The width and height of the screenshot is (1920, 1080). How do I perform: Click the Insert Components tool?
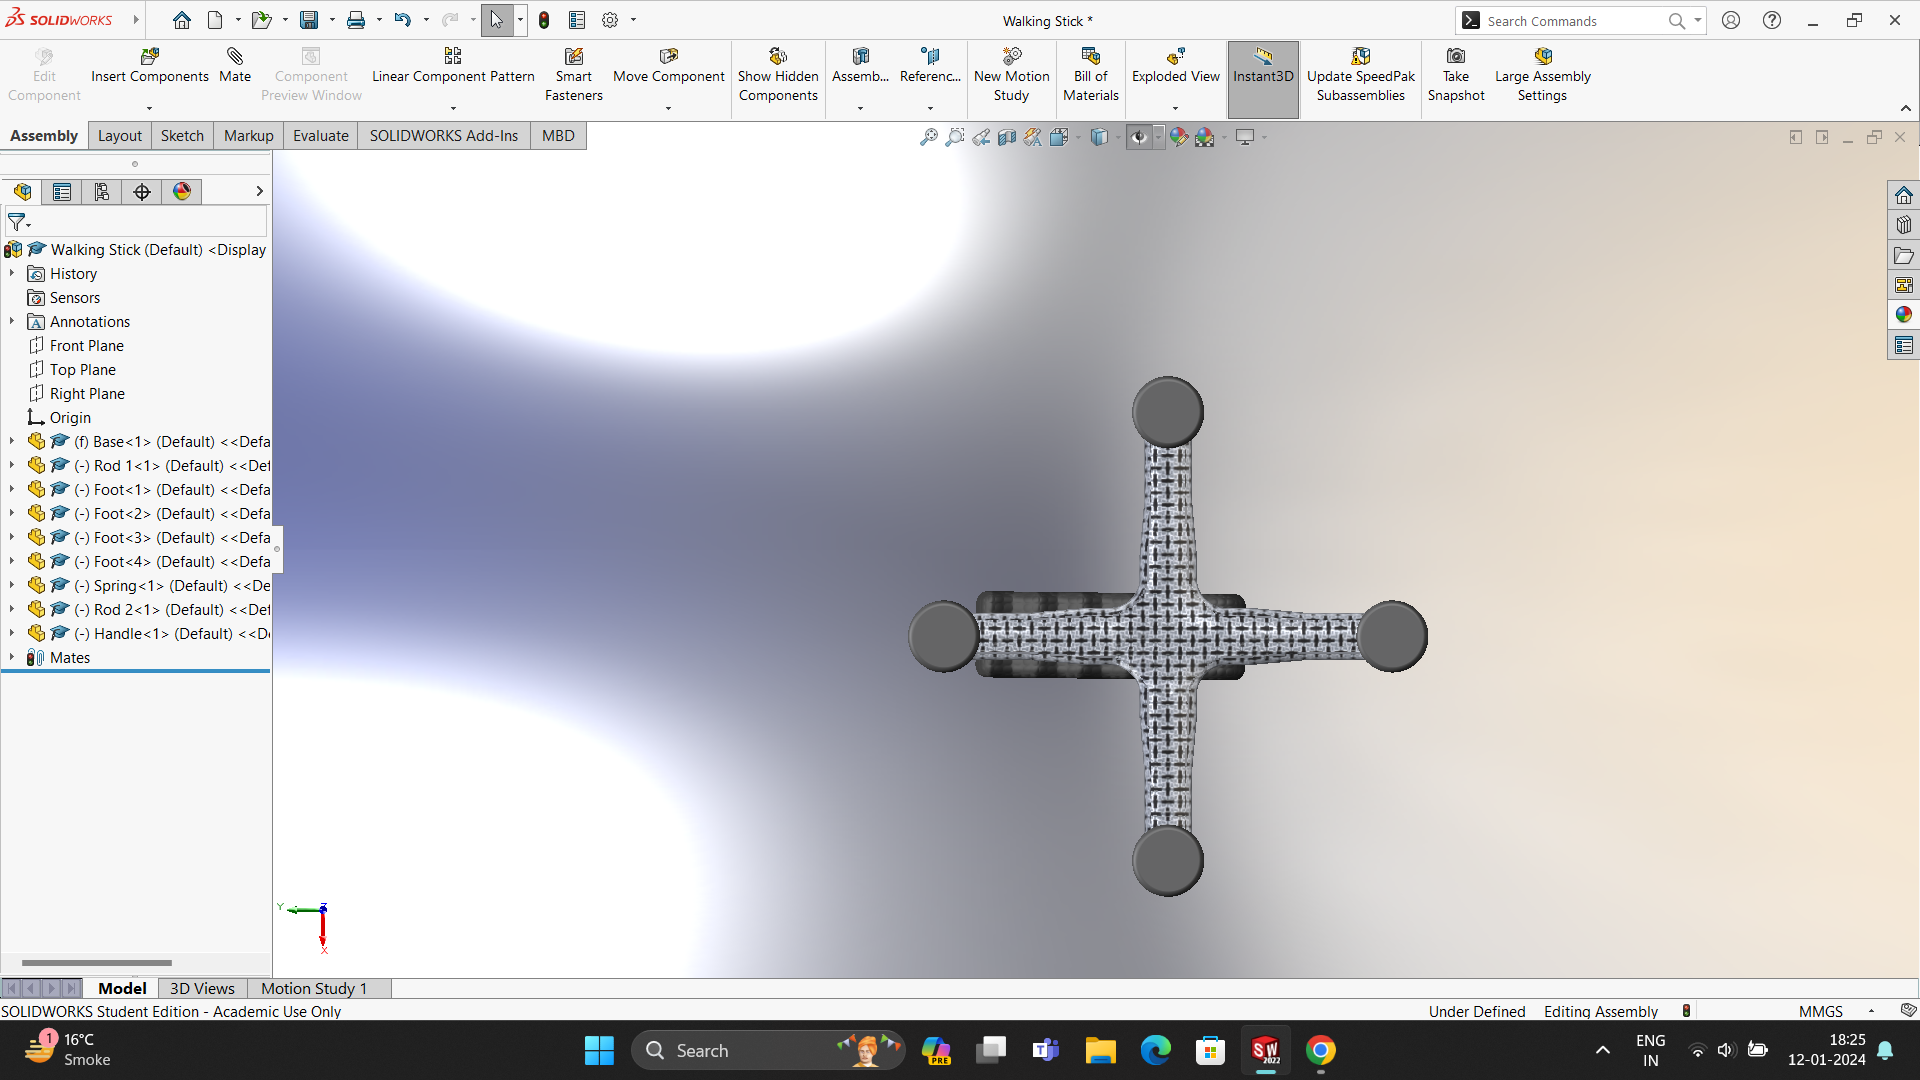(x=149, y=66)
